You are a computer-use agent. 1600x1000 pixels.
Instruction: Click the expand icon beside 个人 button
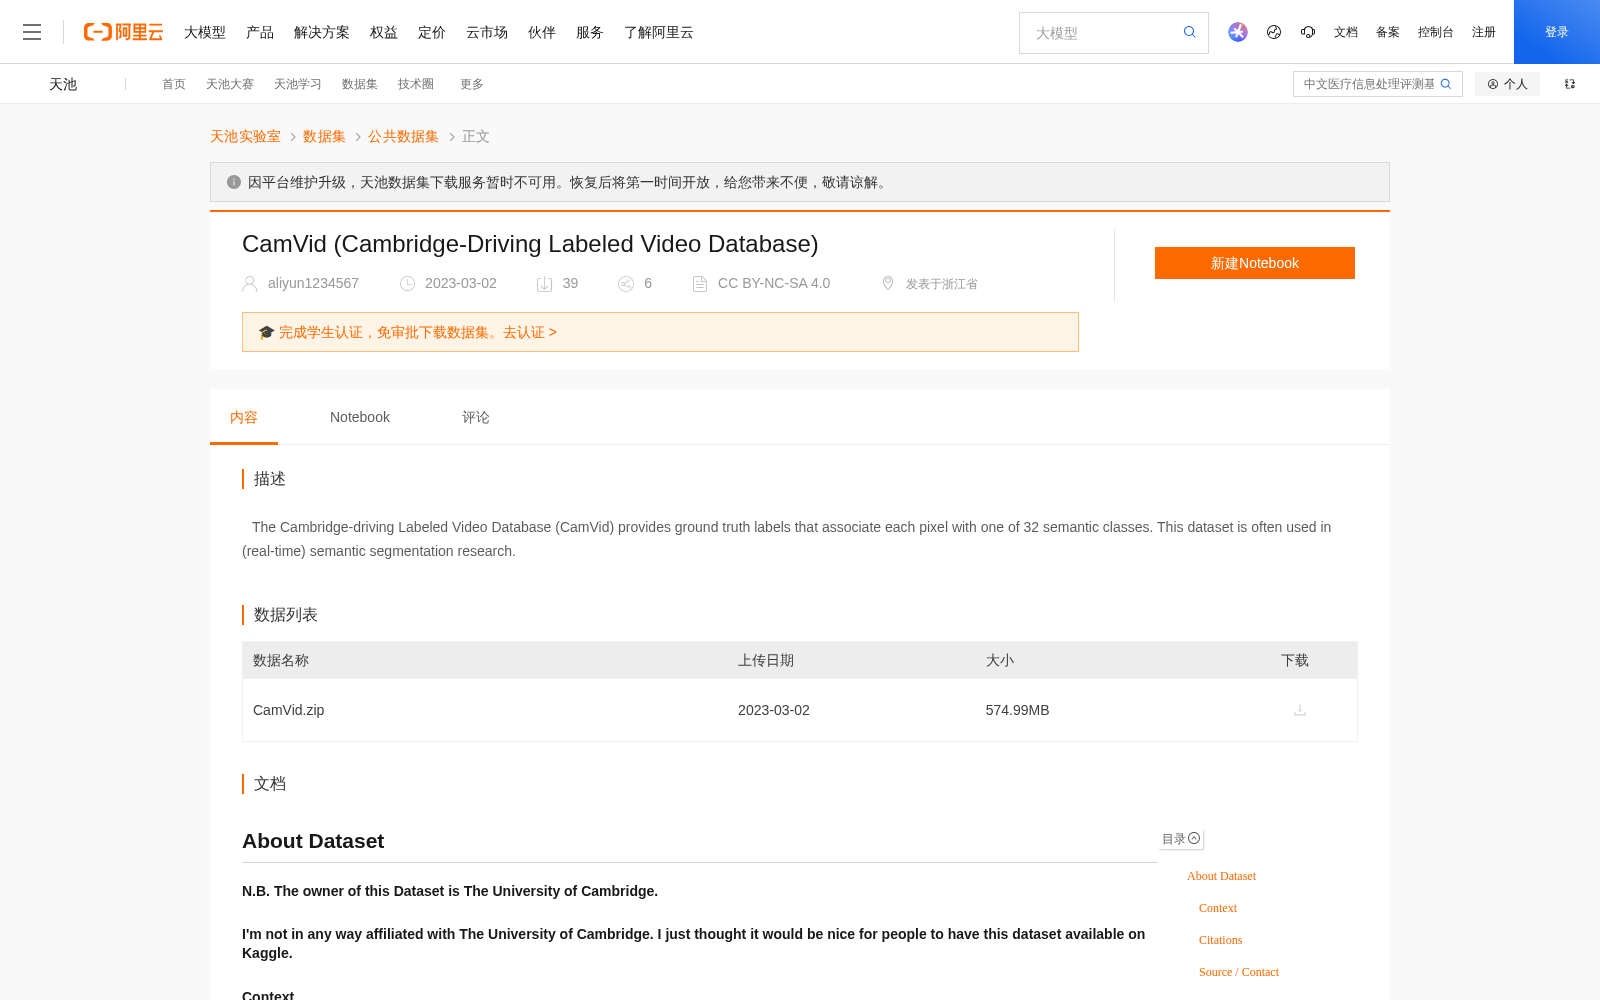[1570, 84]
